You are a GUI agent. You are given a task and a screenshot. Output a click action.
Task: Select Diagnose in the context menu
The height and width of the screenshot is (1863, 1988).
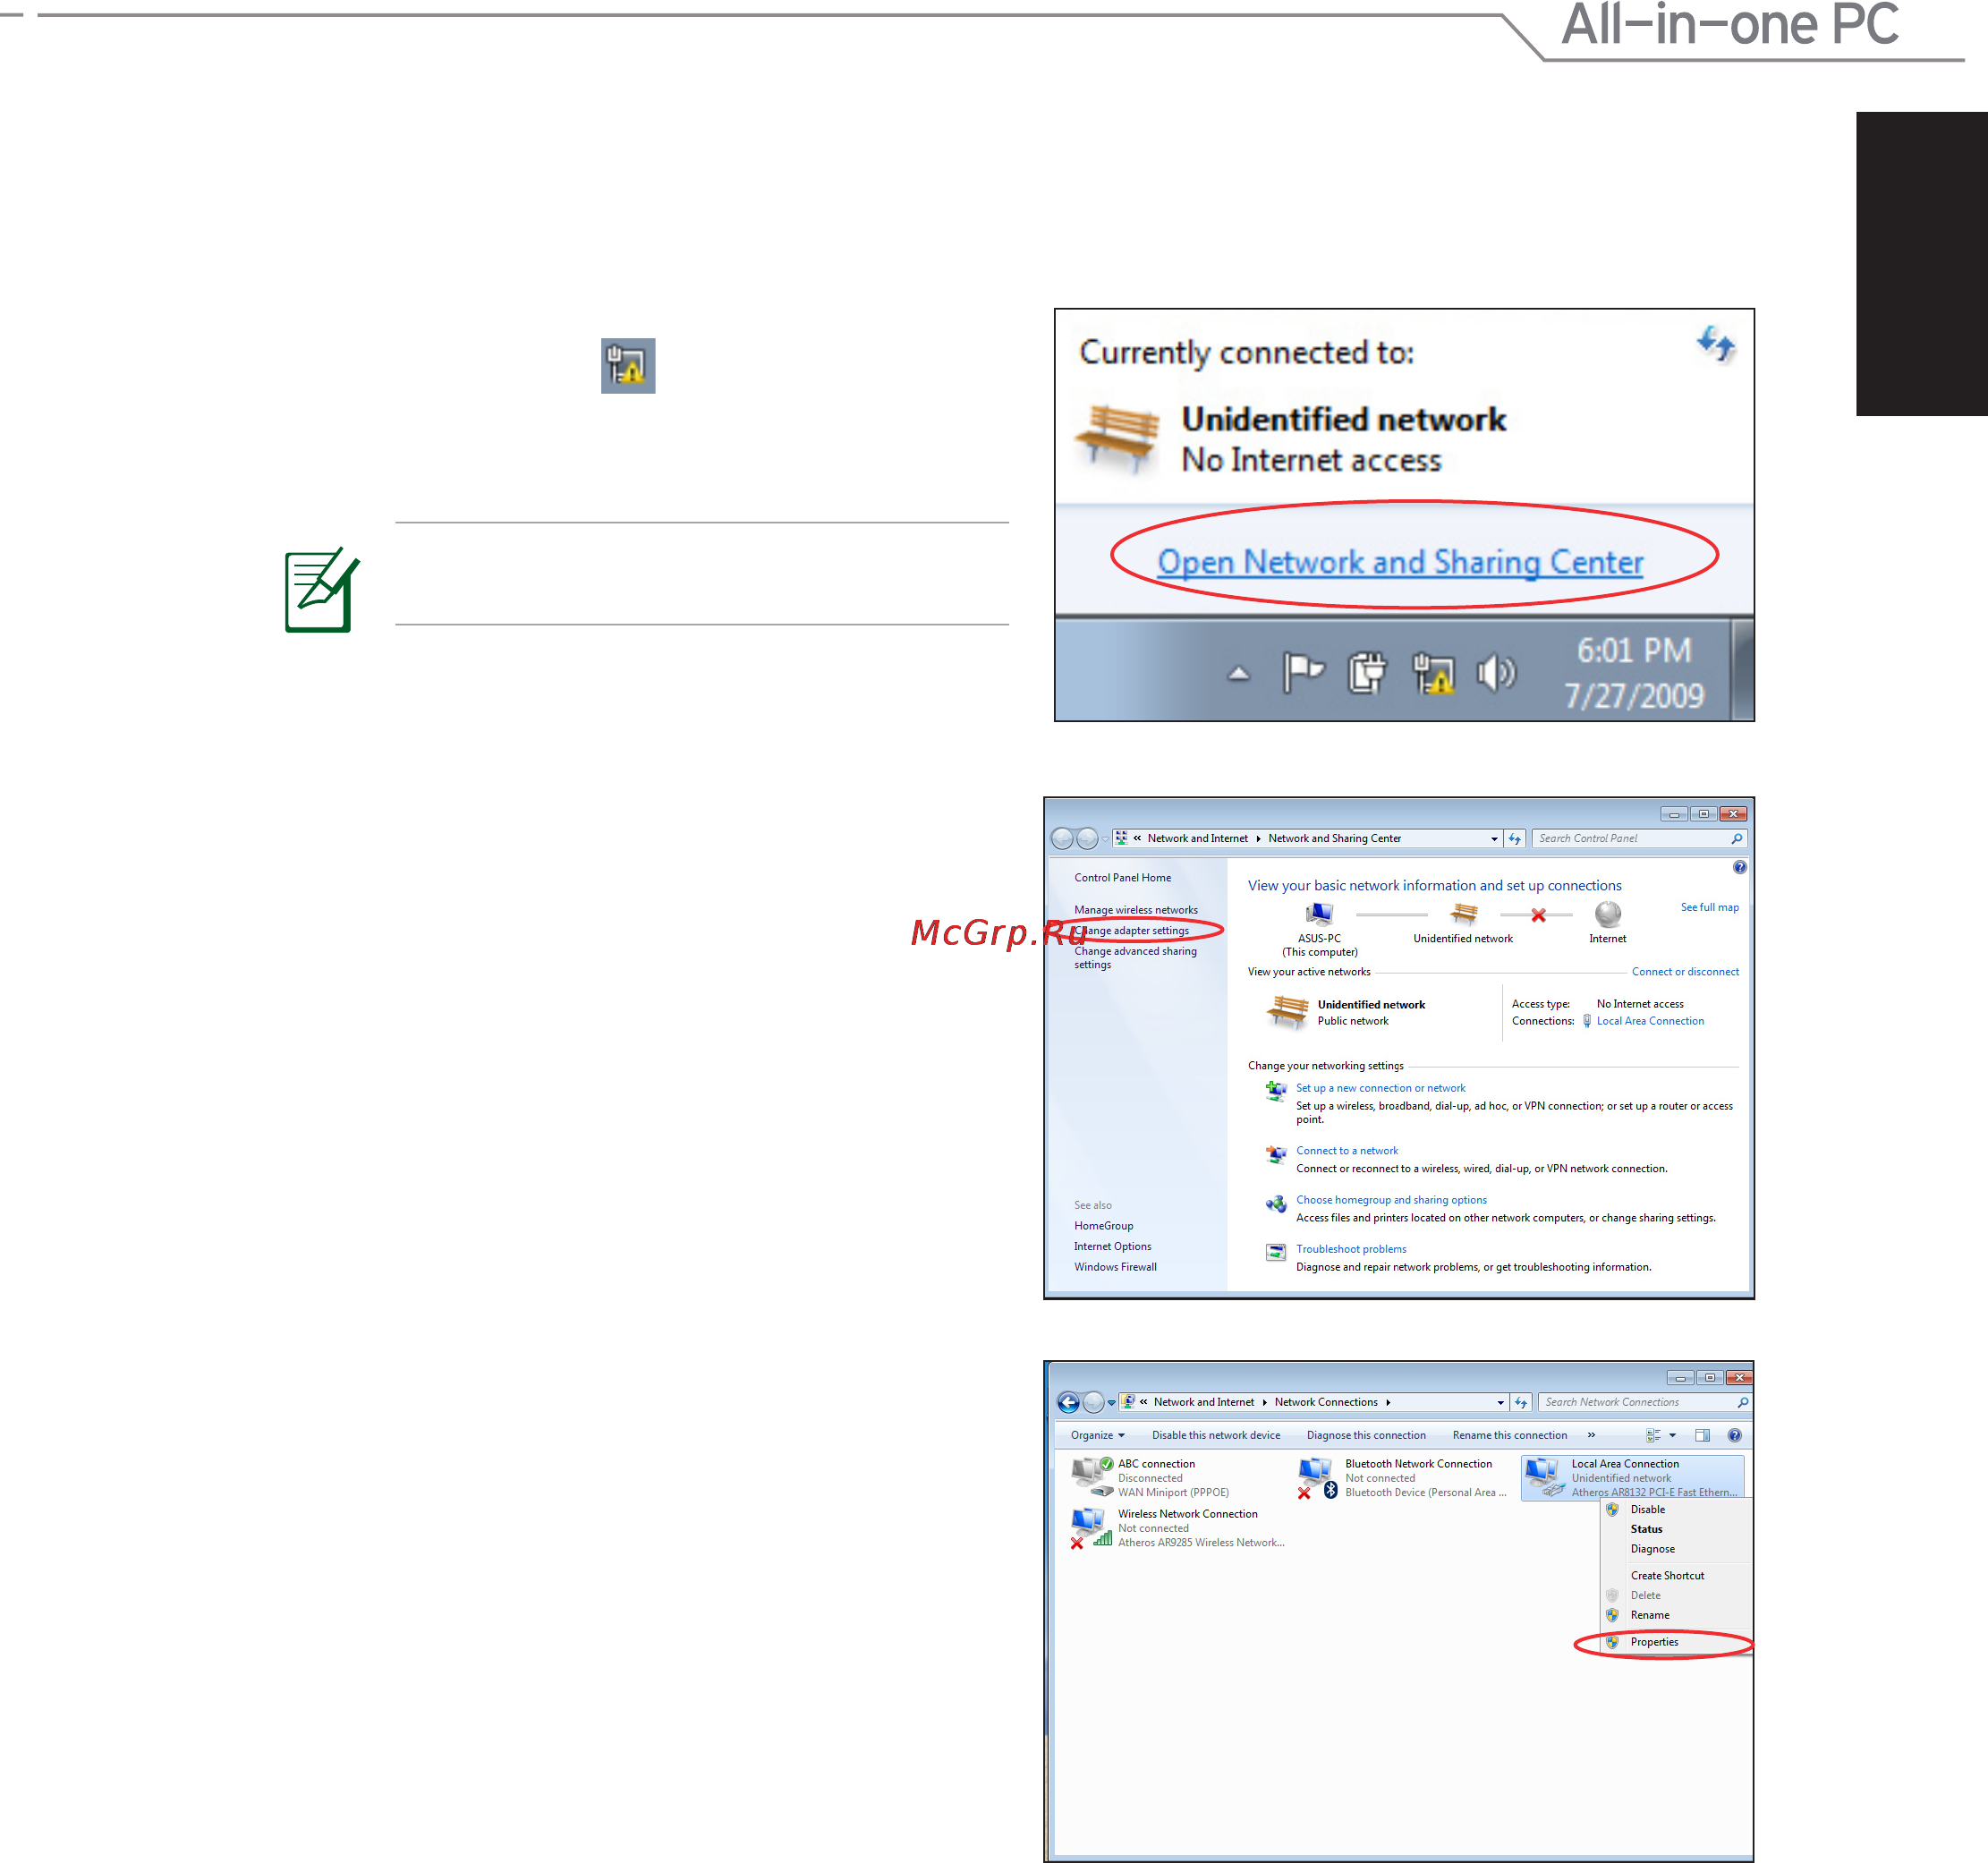1652,1549
